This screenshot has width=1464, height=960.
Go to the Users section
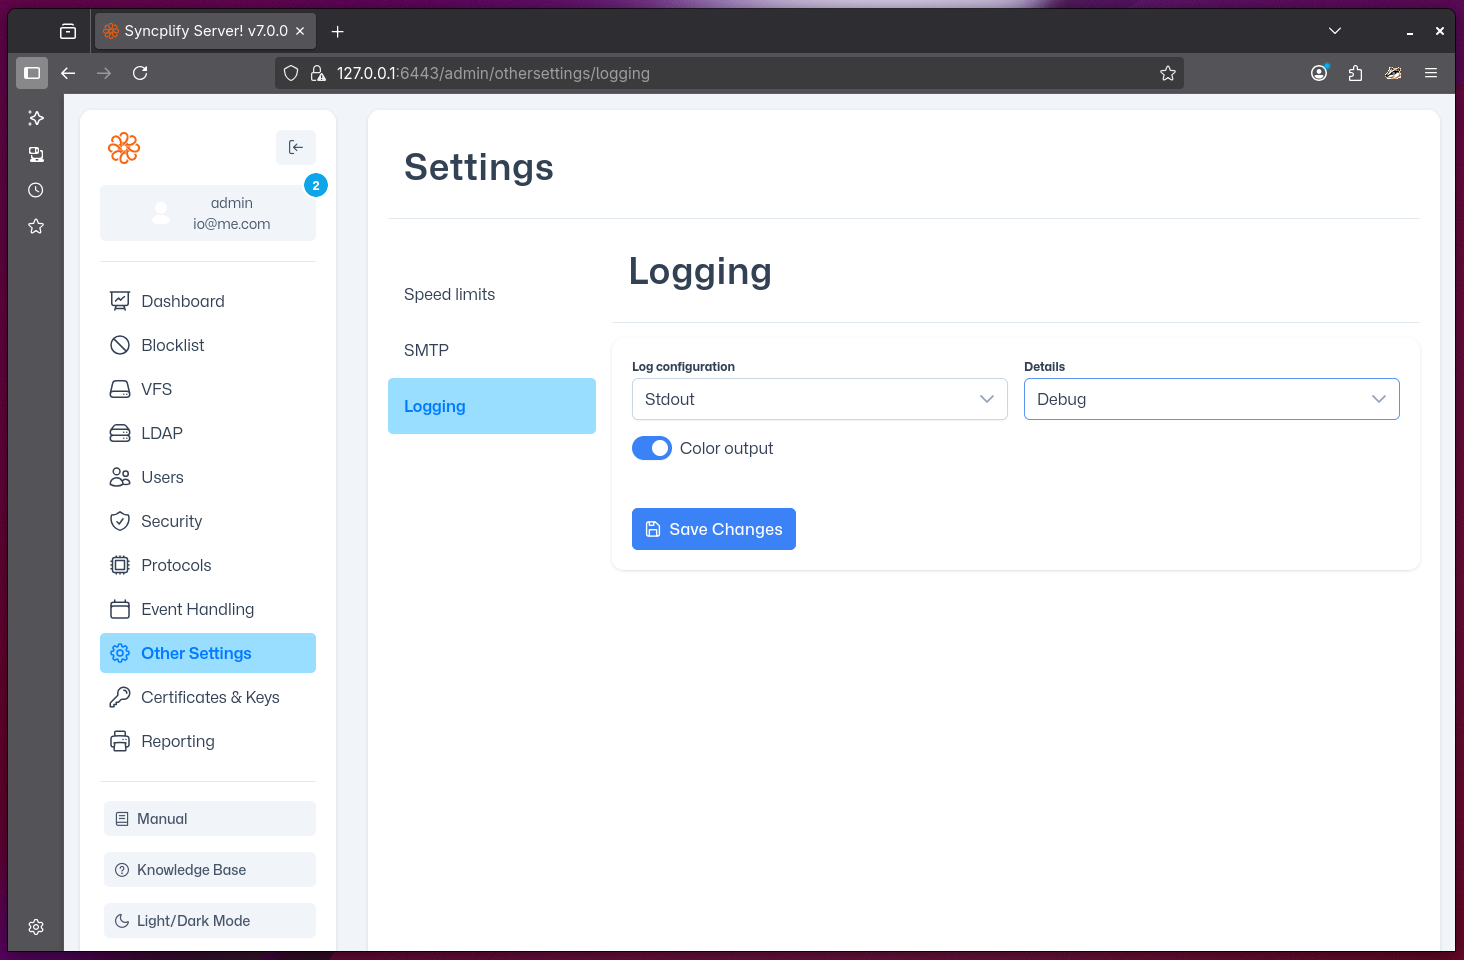163,477
